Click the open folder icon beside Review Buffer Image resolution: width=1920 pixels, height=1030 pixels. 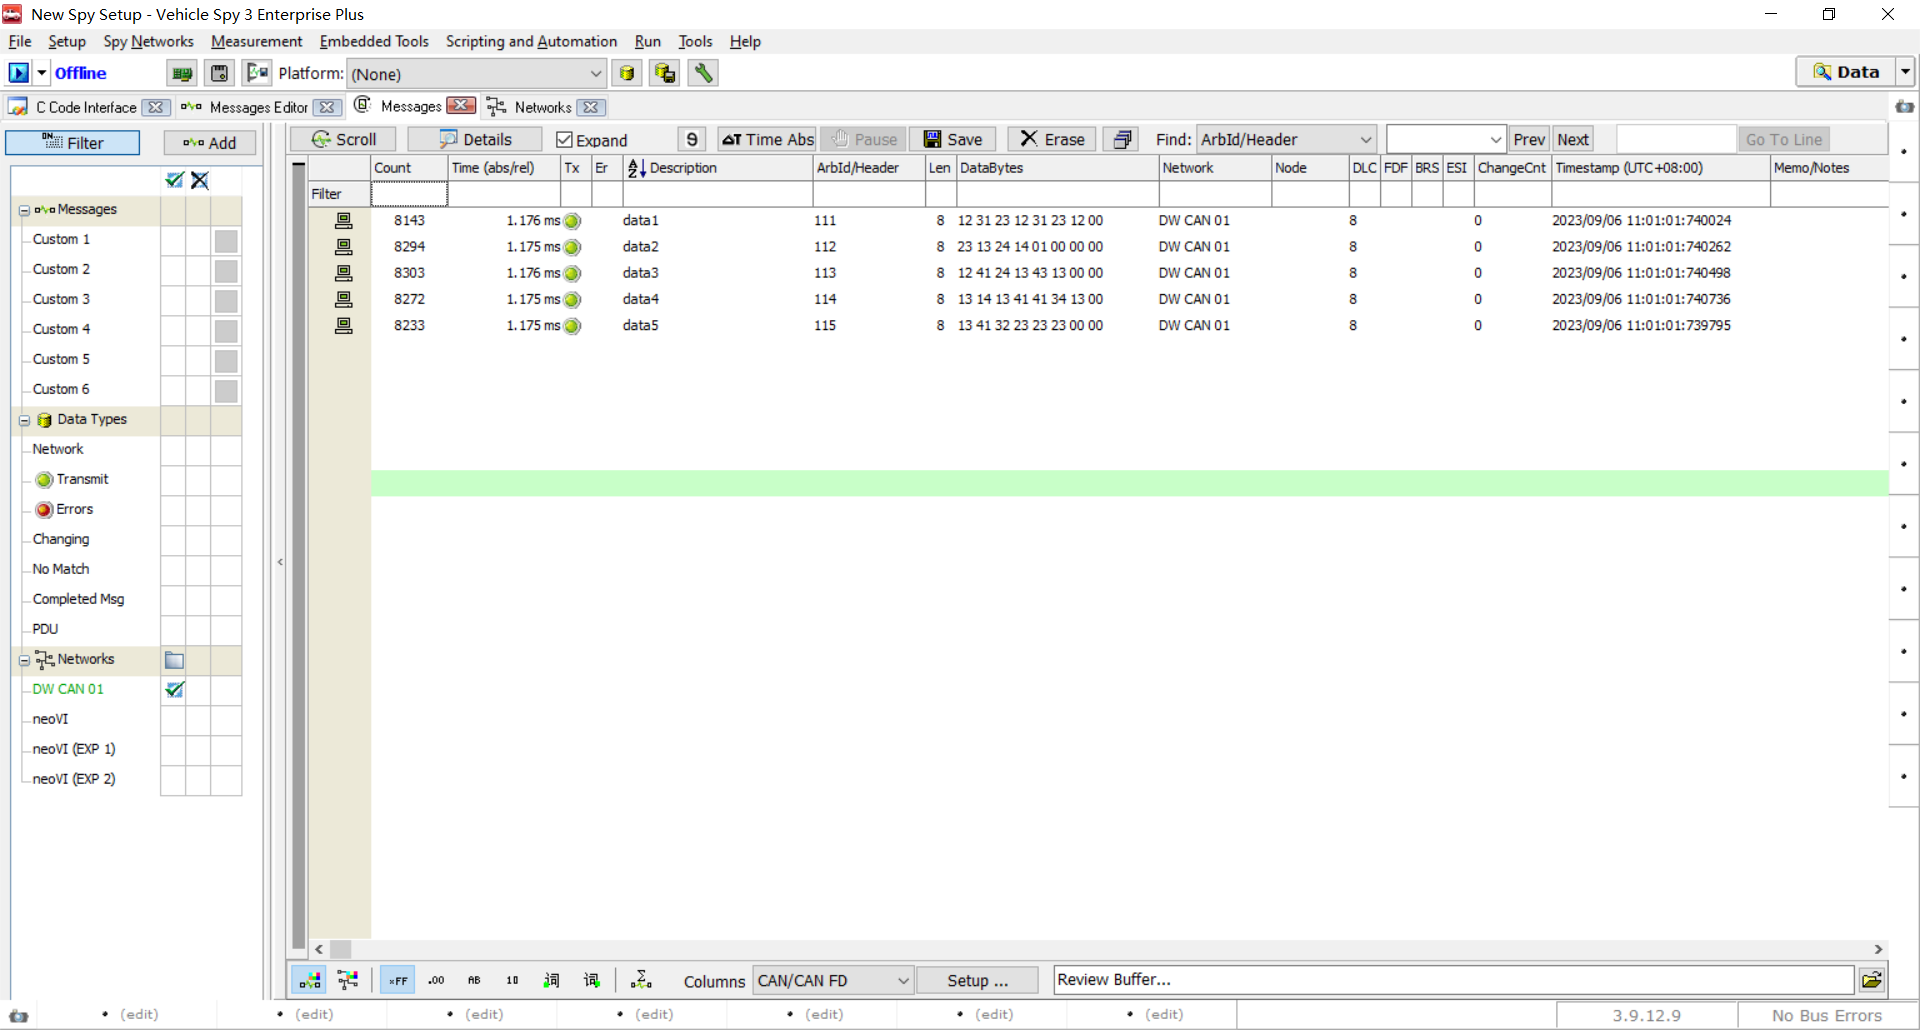(1872, 980)
